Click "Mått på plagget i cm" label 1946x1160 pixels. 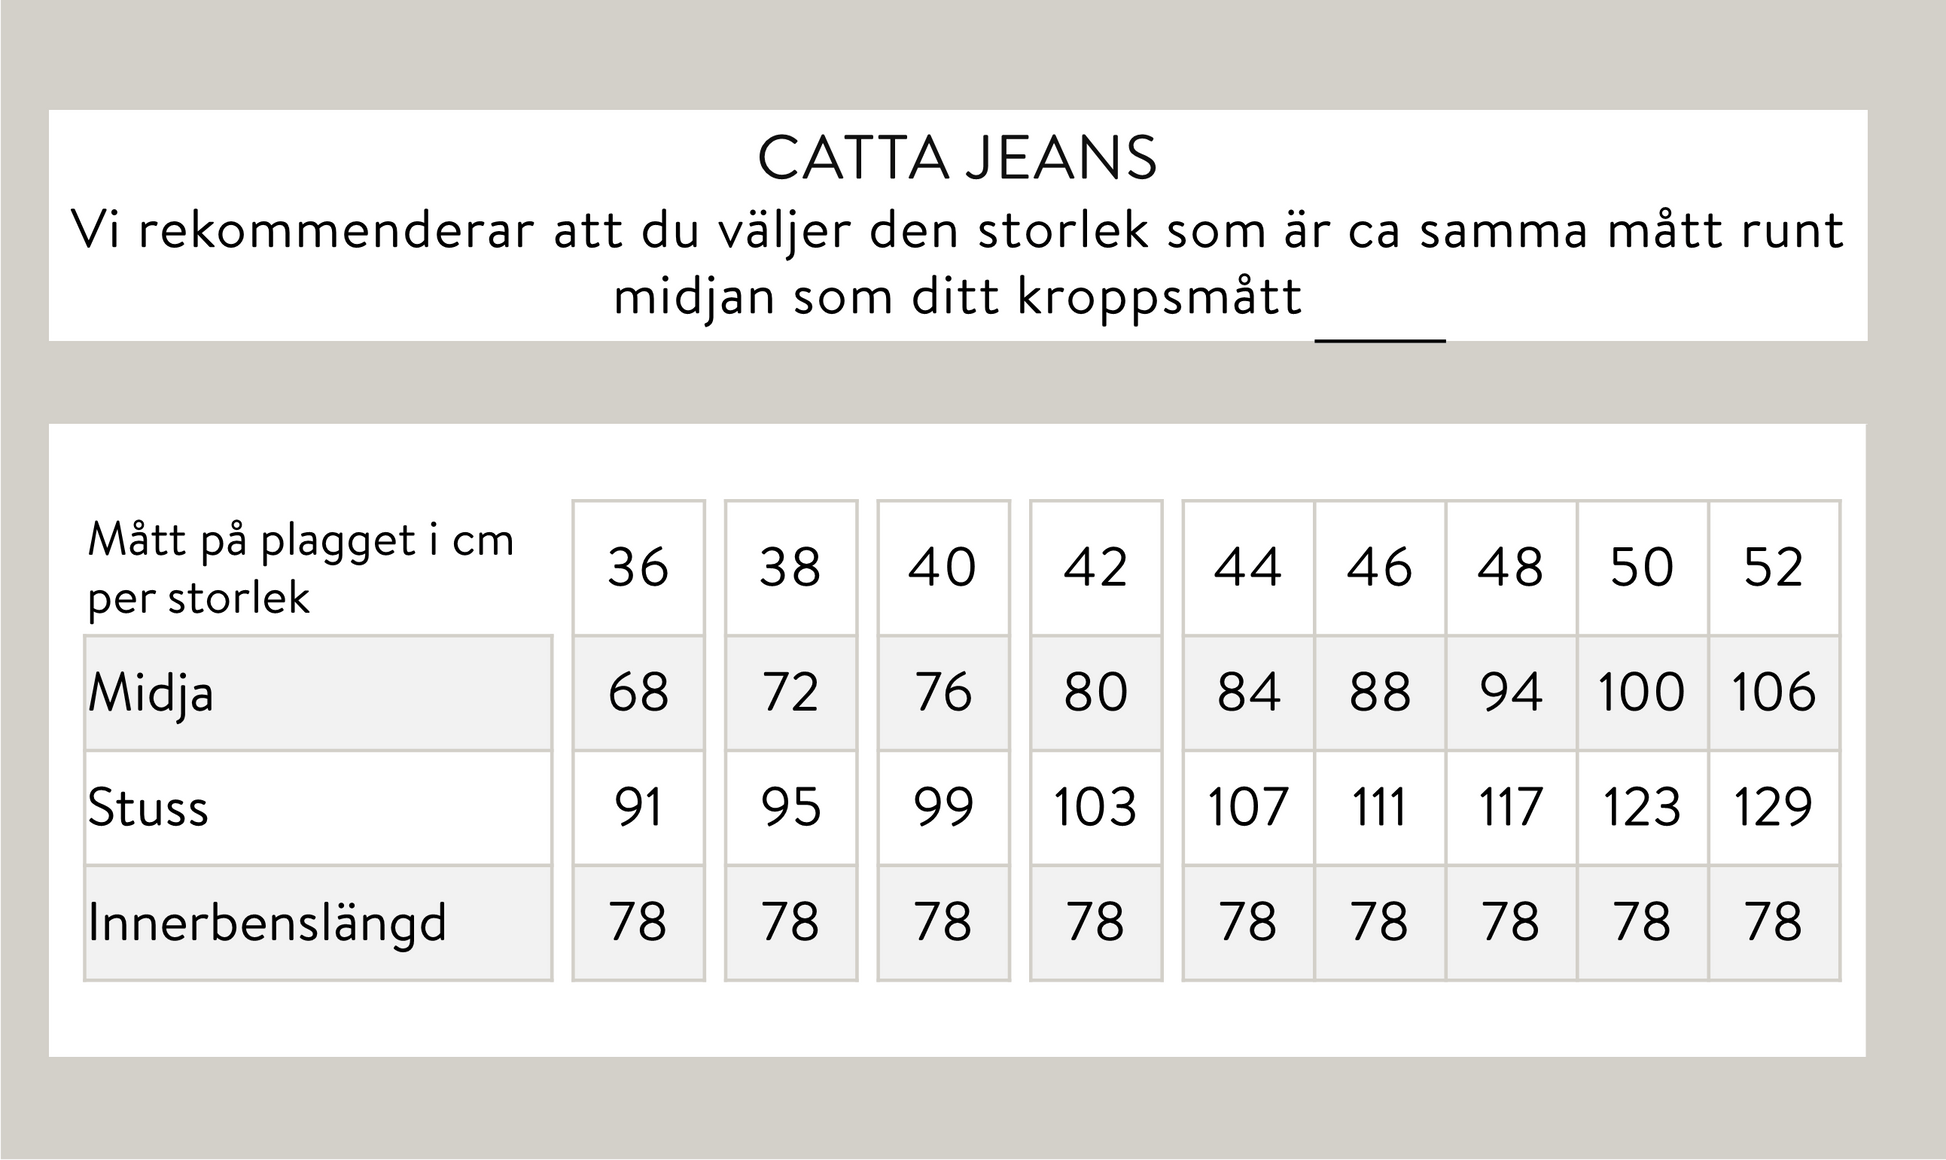point(301,540)
